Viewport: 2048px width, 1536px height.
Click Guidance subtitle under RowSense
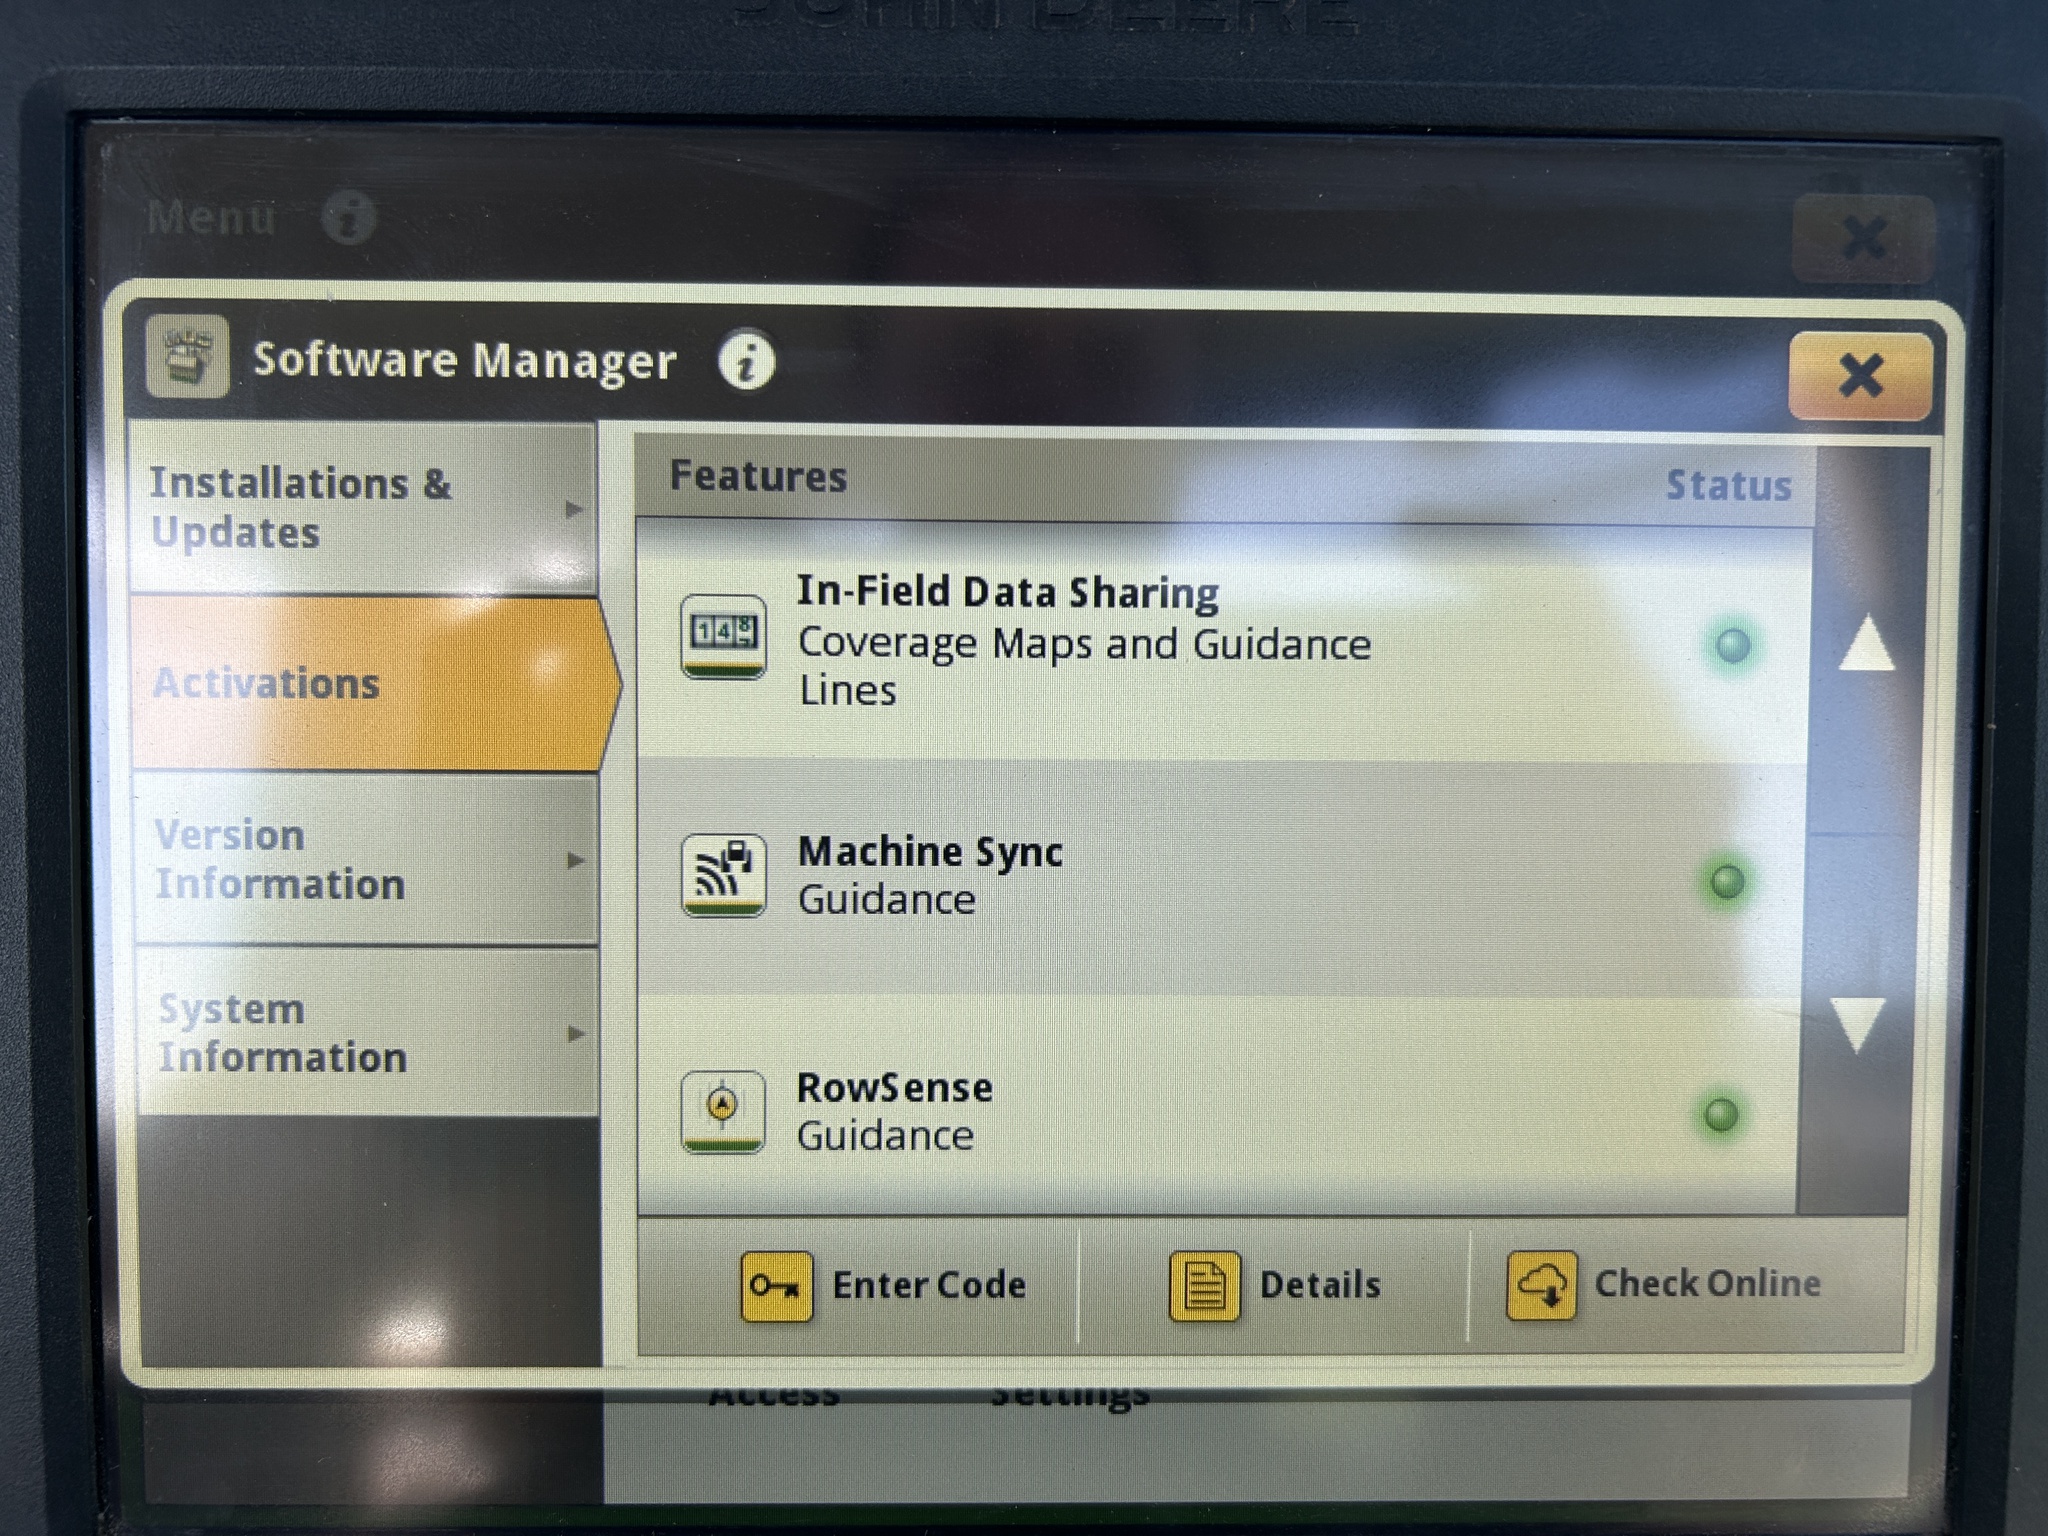[x=885, y=1136]
